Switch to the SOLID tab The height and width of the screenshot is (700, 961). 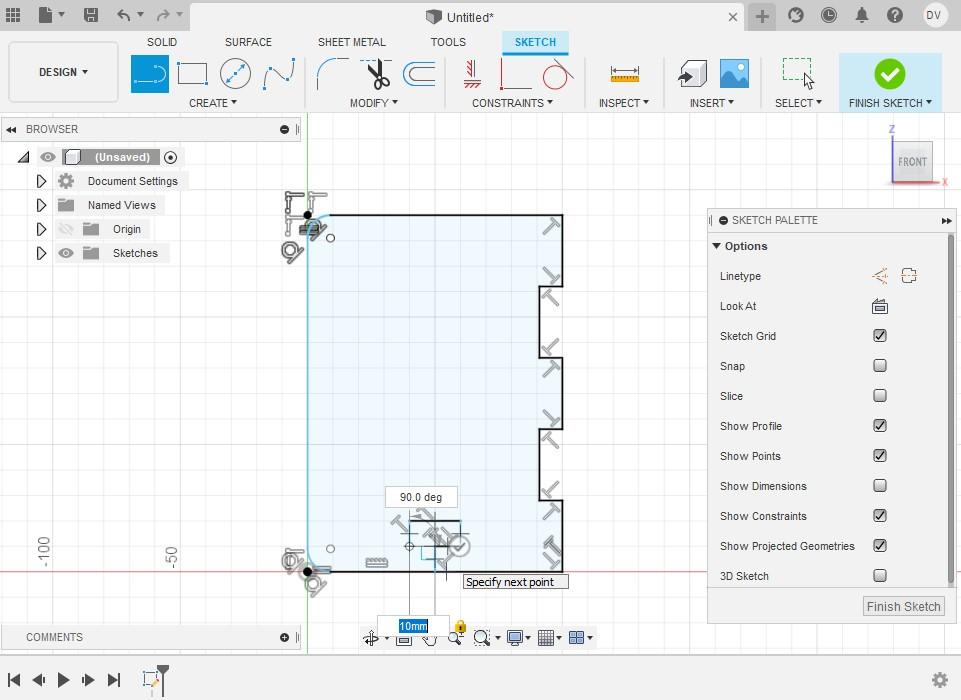point(162,42)
